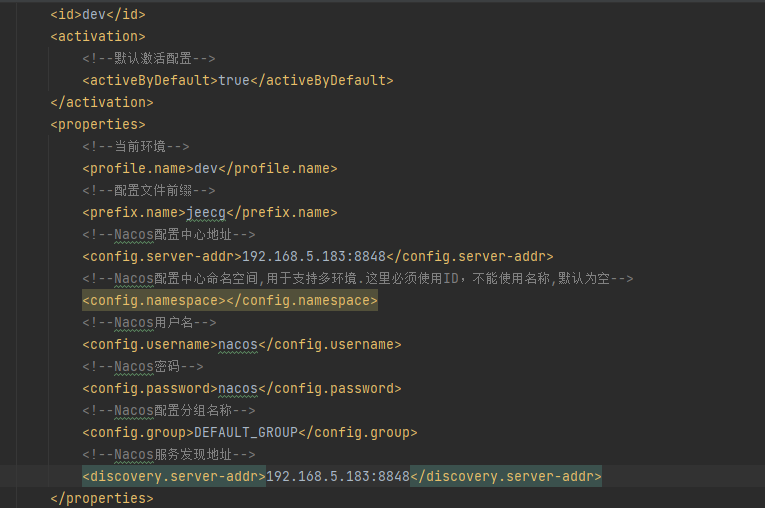Click the nacos value in config.password
The width and height of the screenshot is (765, 508).
pyautogui.click(x=238, y=388)
